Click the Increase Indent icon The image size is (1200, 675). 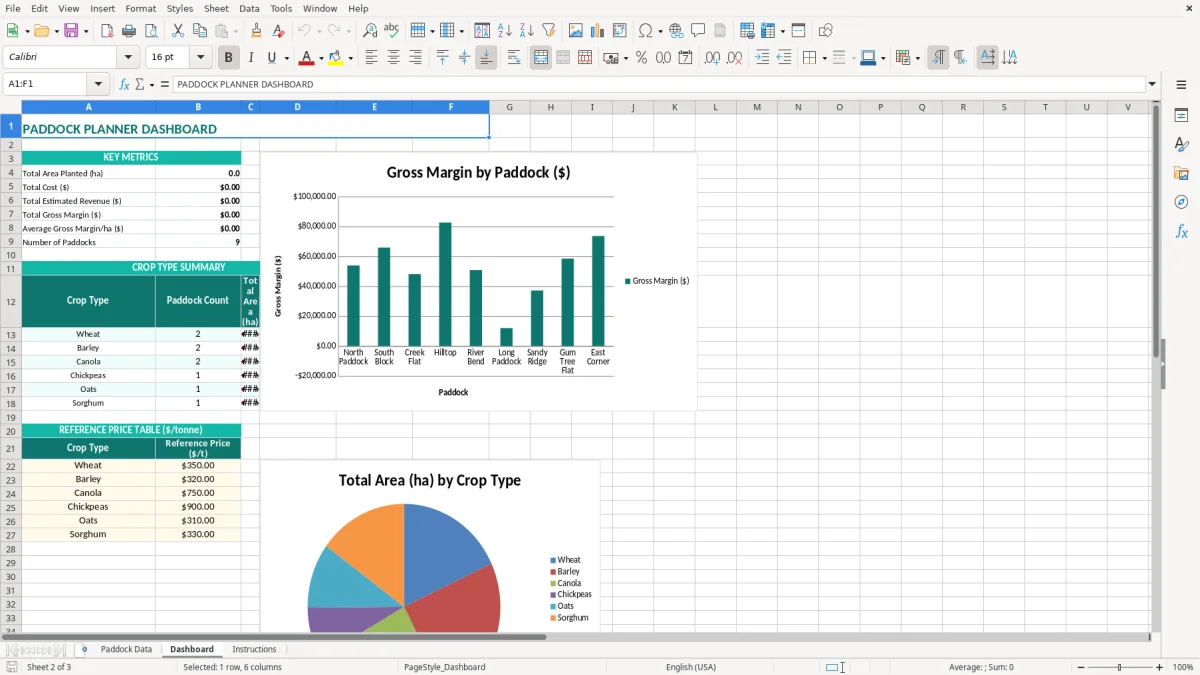[x=762, y=58]
